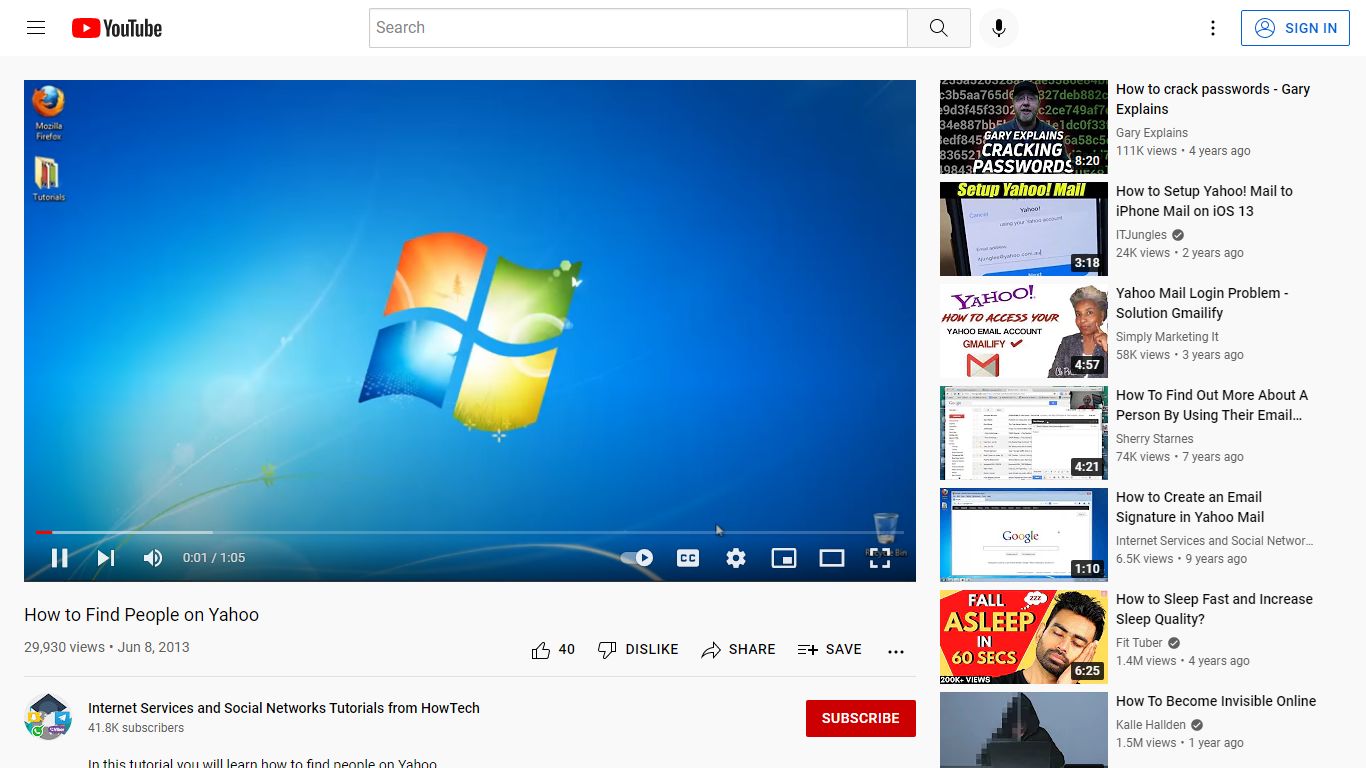Click the red SUBSCRIBE button
Image resolution: width=1366 pixels, height=768 pixels.
click(x=861, y=718)
